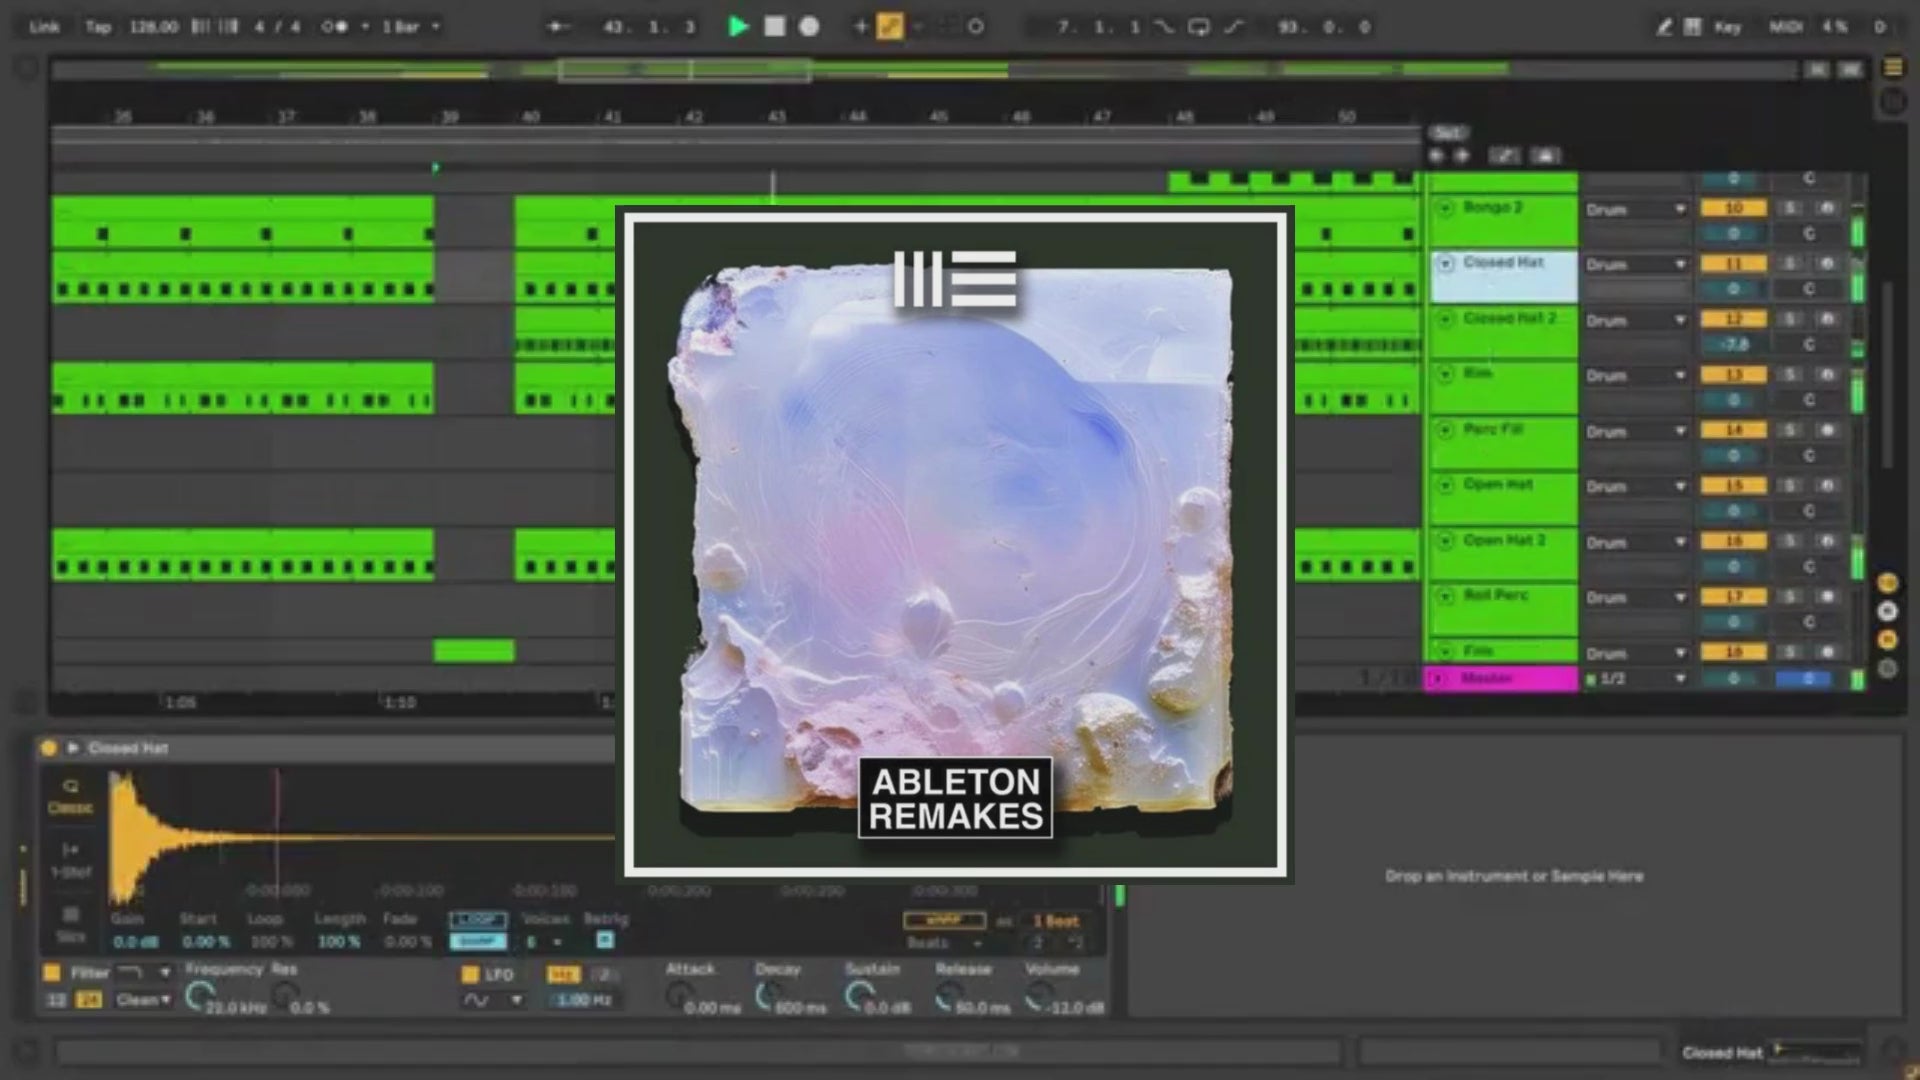Toggle the Closed Hat device activator
The image size is (1920, 1080).
(48, 748)
